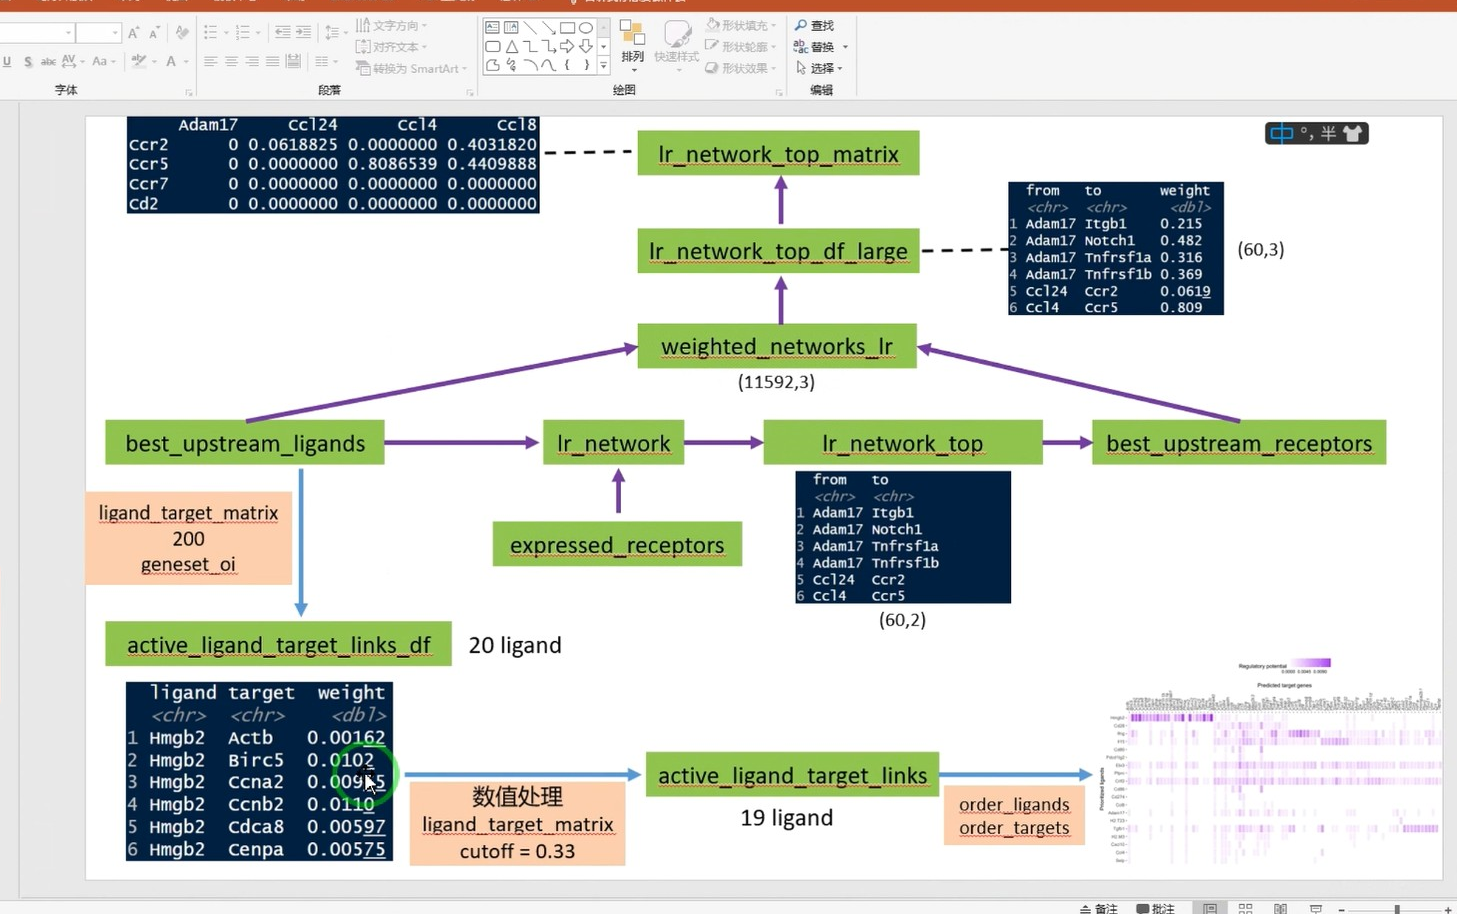
Task: Select the arc shape
Action: coord(530,65)
